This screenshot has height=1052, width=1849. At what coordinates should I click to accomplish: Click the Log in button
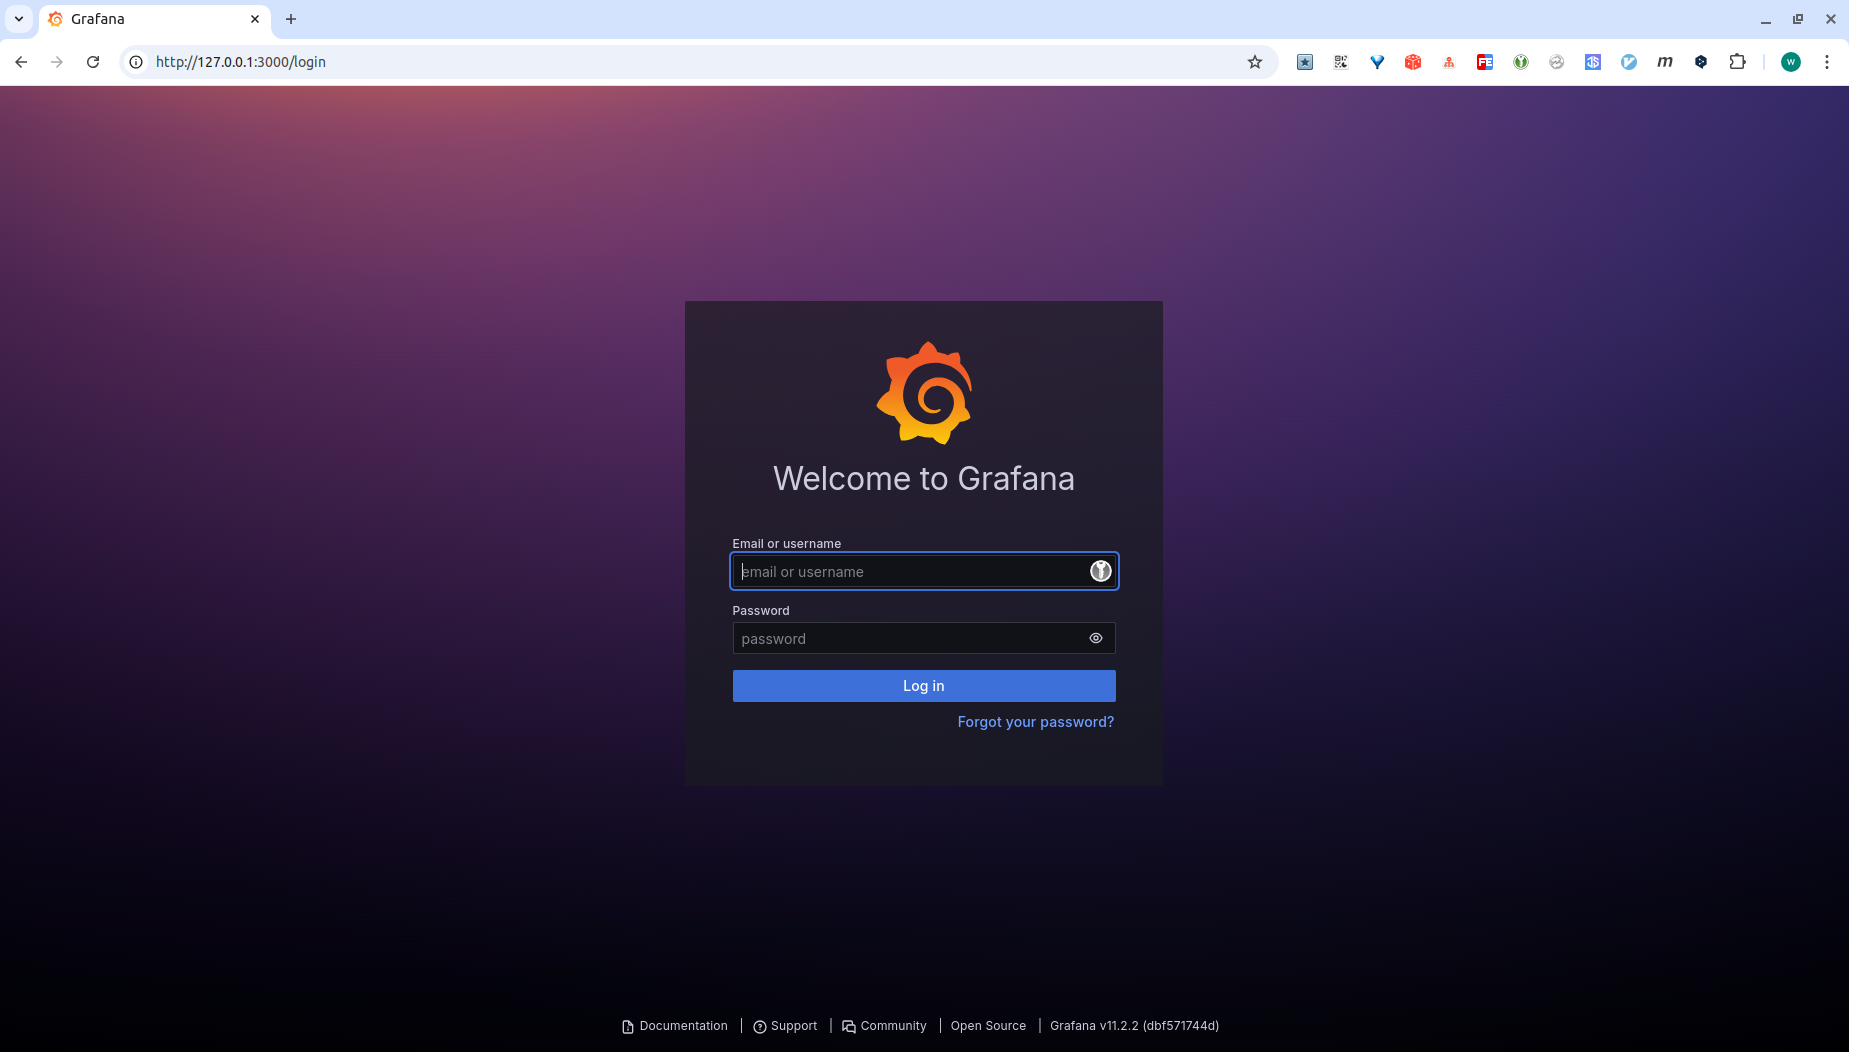[924, 686]
